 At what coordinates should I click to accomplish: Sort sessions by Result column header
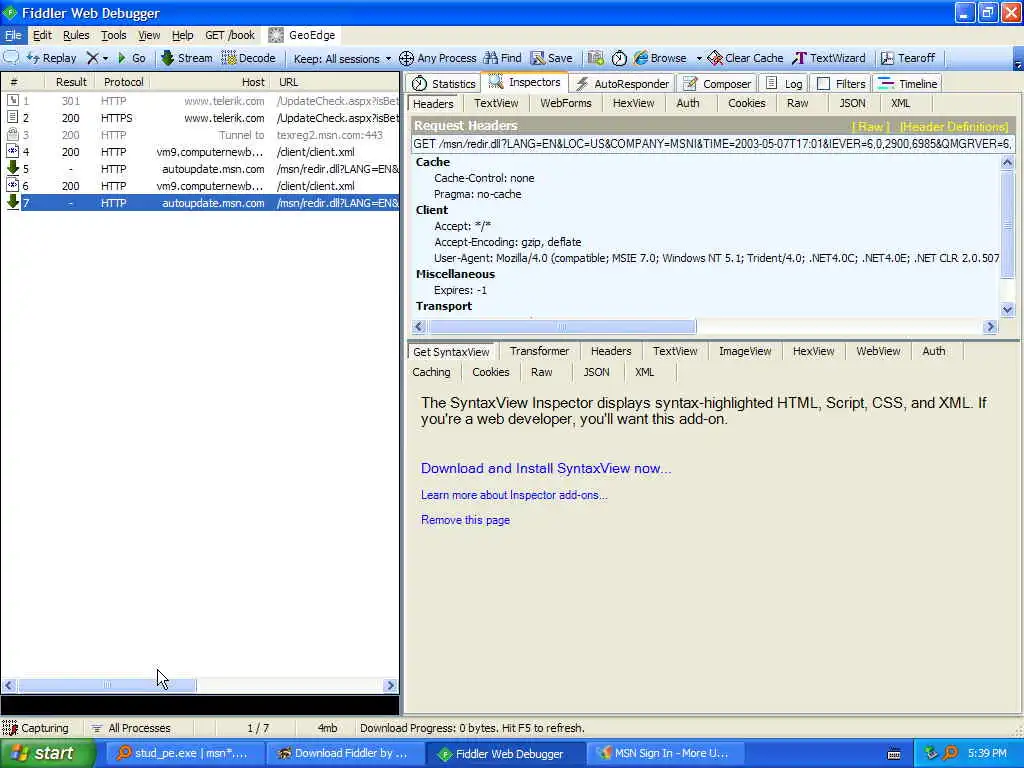[x=71, y=82]
